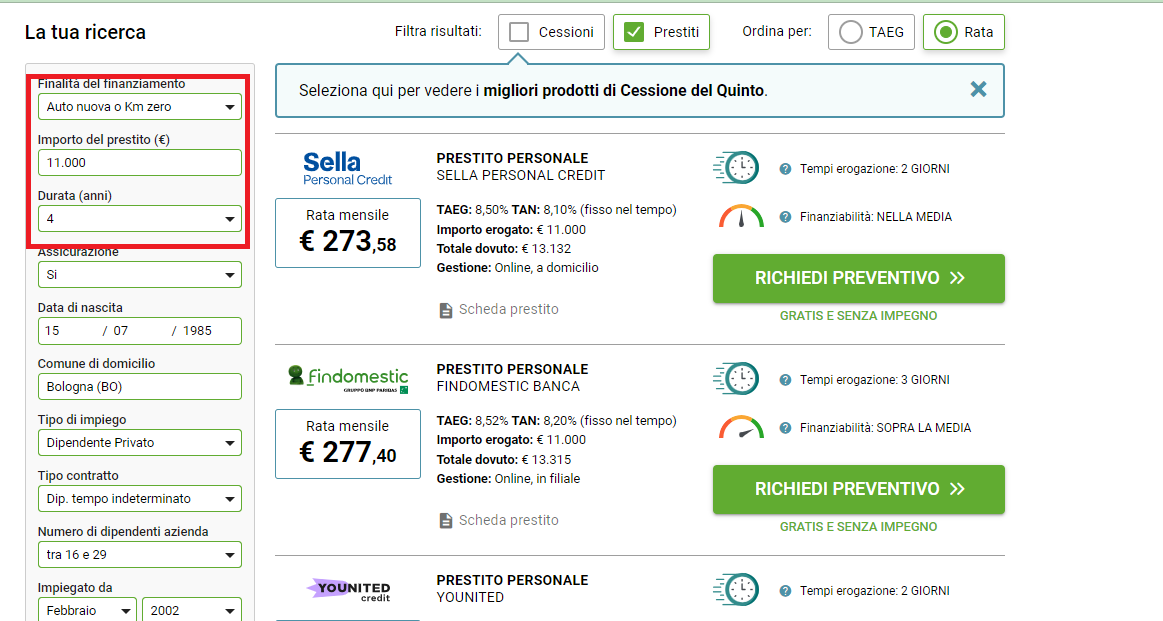The image size is (1163, 621).
Task: Click Findomestic finanziabilità gauge icon
Action: click(x=741, y=427)
